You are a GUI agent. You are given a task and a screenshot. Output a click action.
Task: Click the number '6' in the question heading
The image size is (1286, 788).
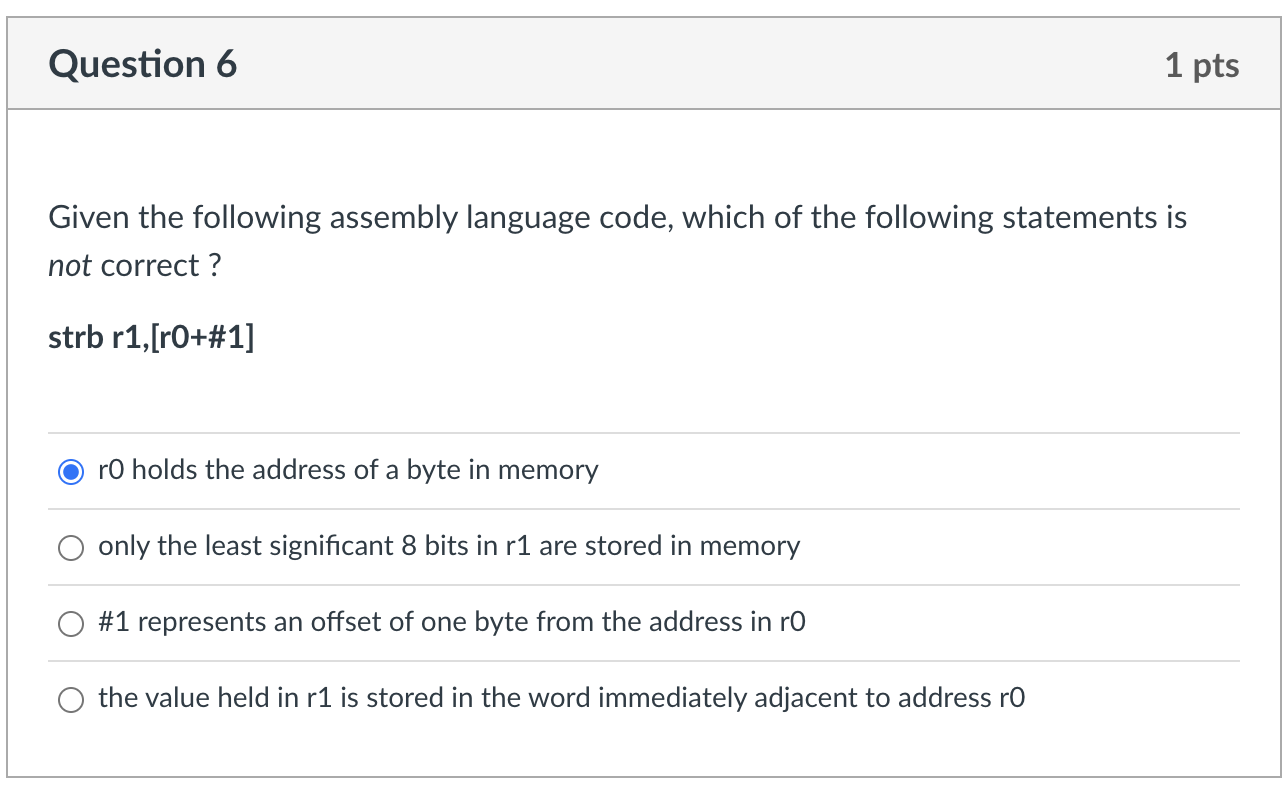click(227, 65)
